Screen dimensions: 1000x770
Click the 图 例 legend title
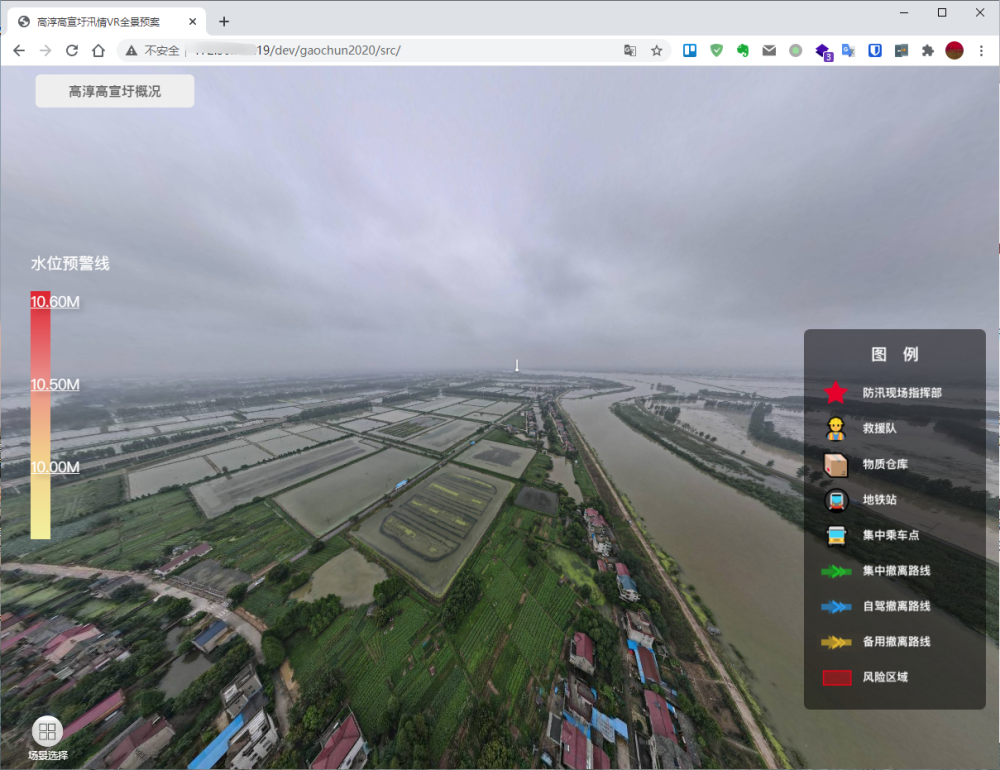click(895, 354)
